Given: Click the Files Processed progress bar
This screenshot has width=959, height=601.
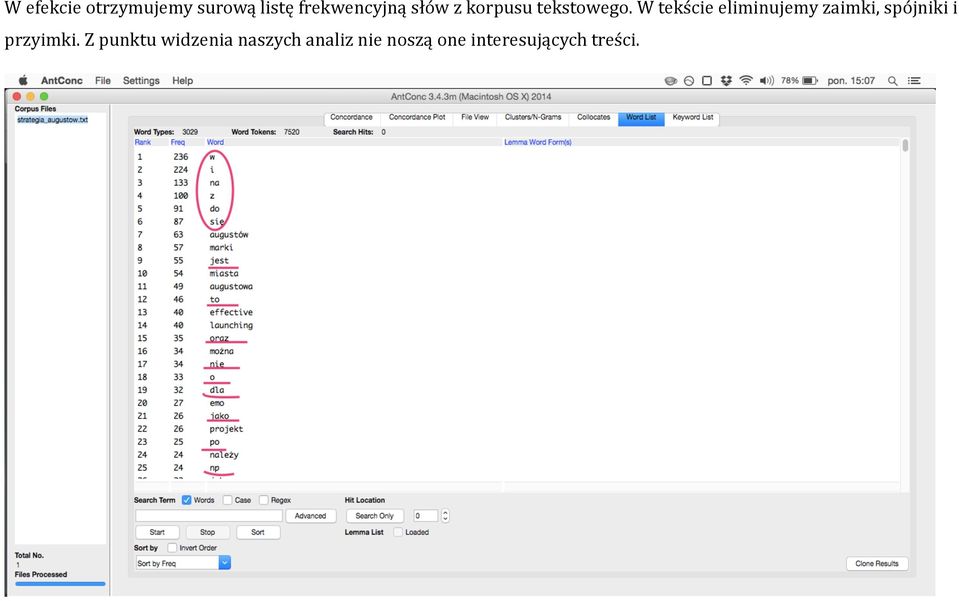Looking at the screenshot, I should pos(60,584).
